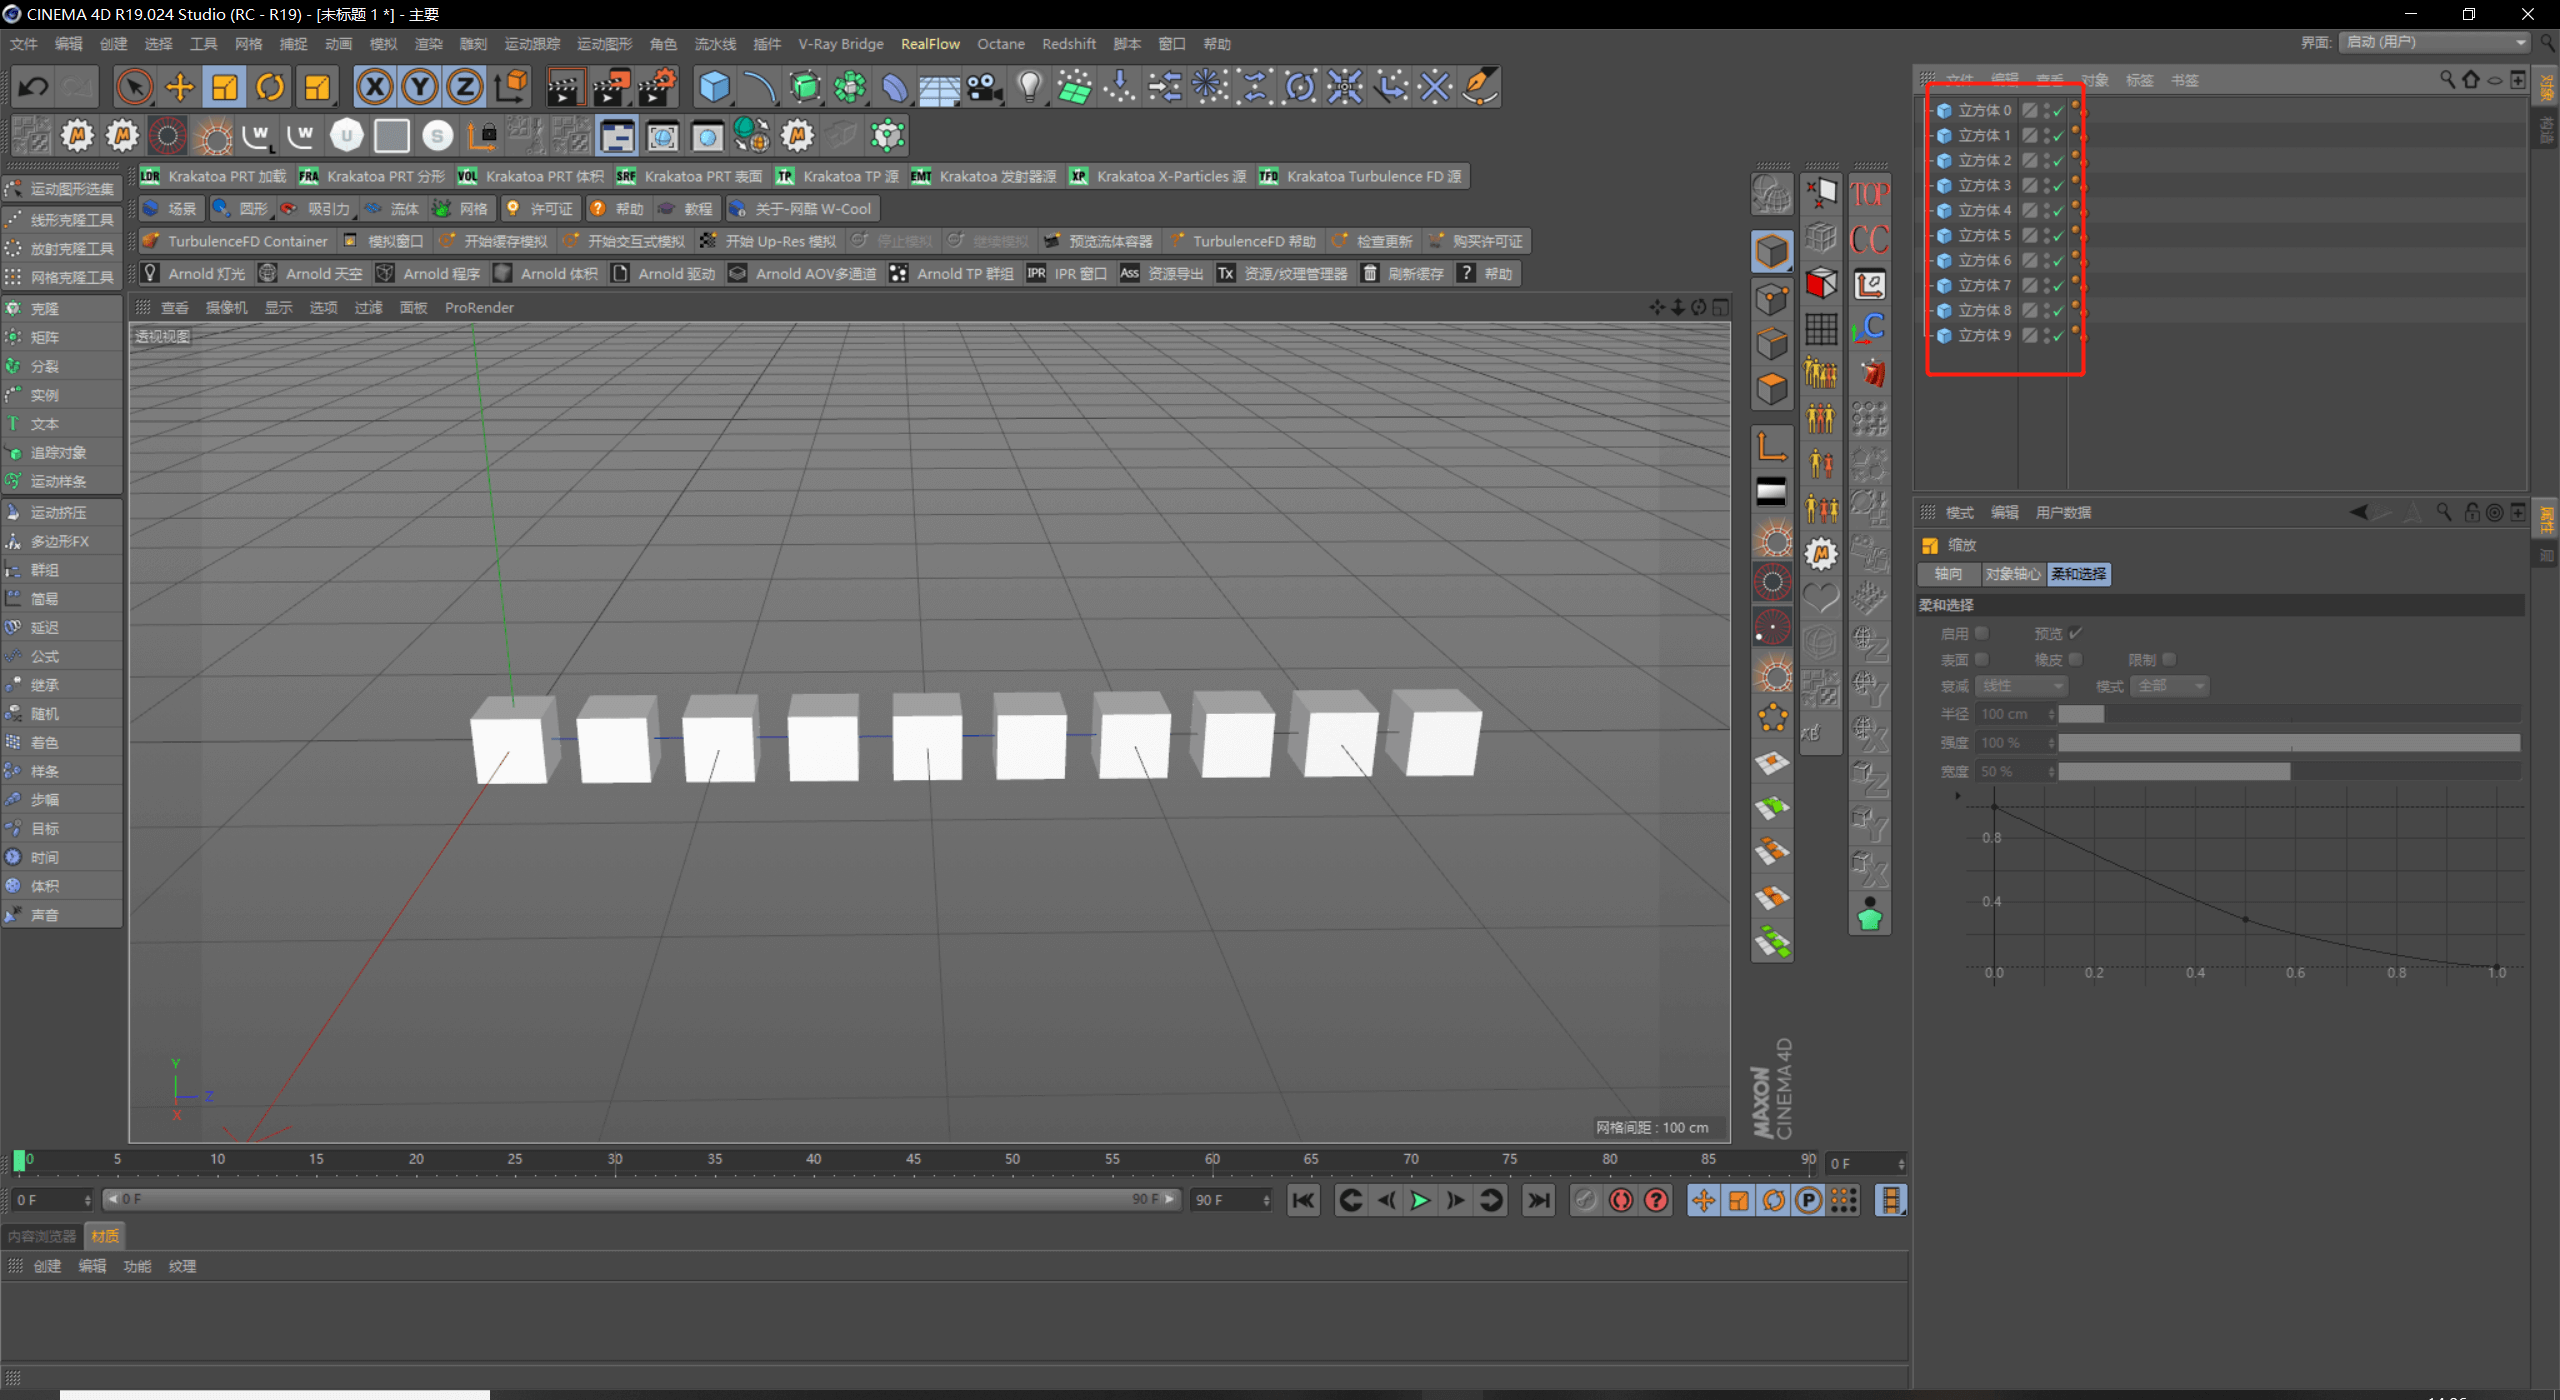Select the Rotate tool
This screenshot has height=1400, width=2560.
pyautogui.click(x=270, y=87)
